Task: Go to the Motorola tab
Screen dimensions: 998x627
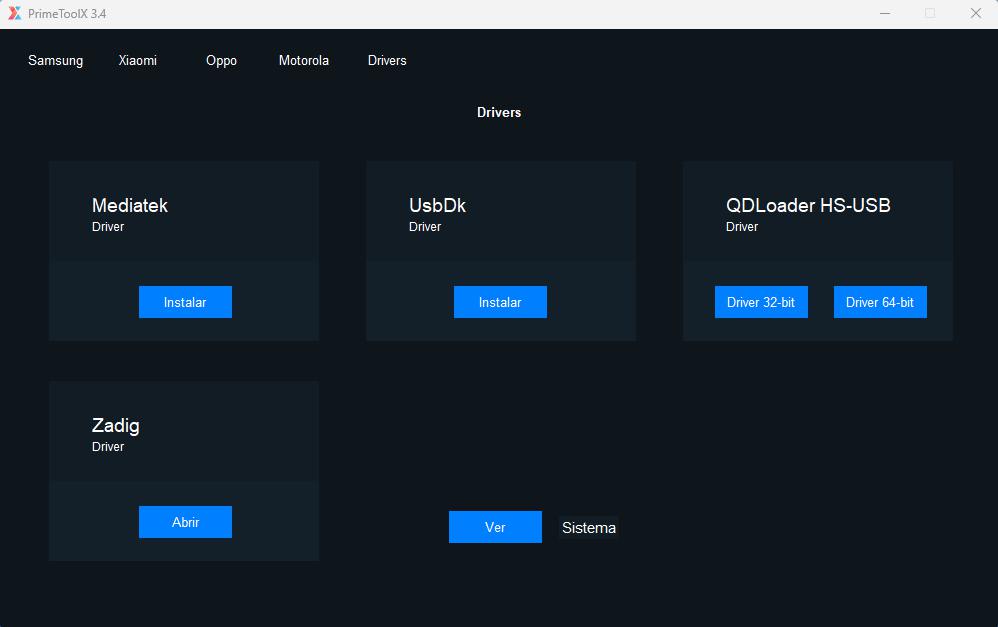Action: pos(304,60)
